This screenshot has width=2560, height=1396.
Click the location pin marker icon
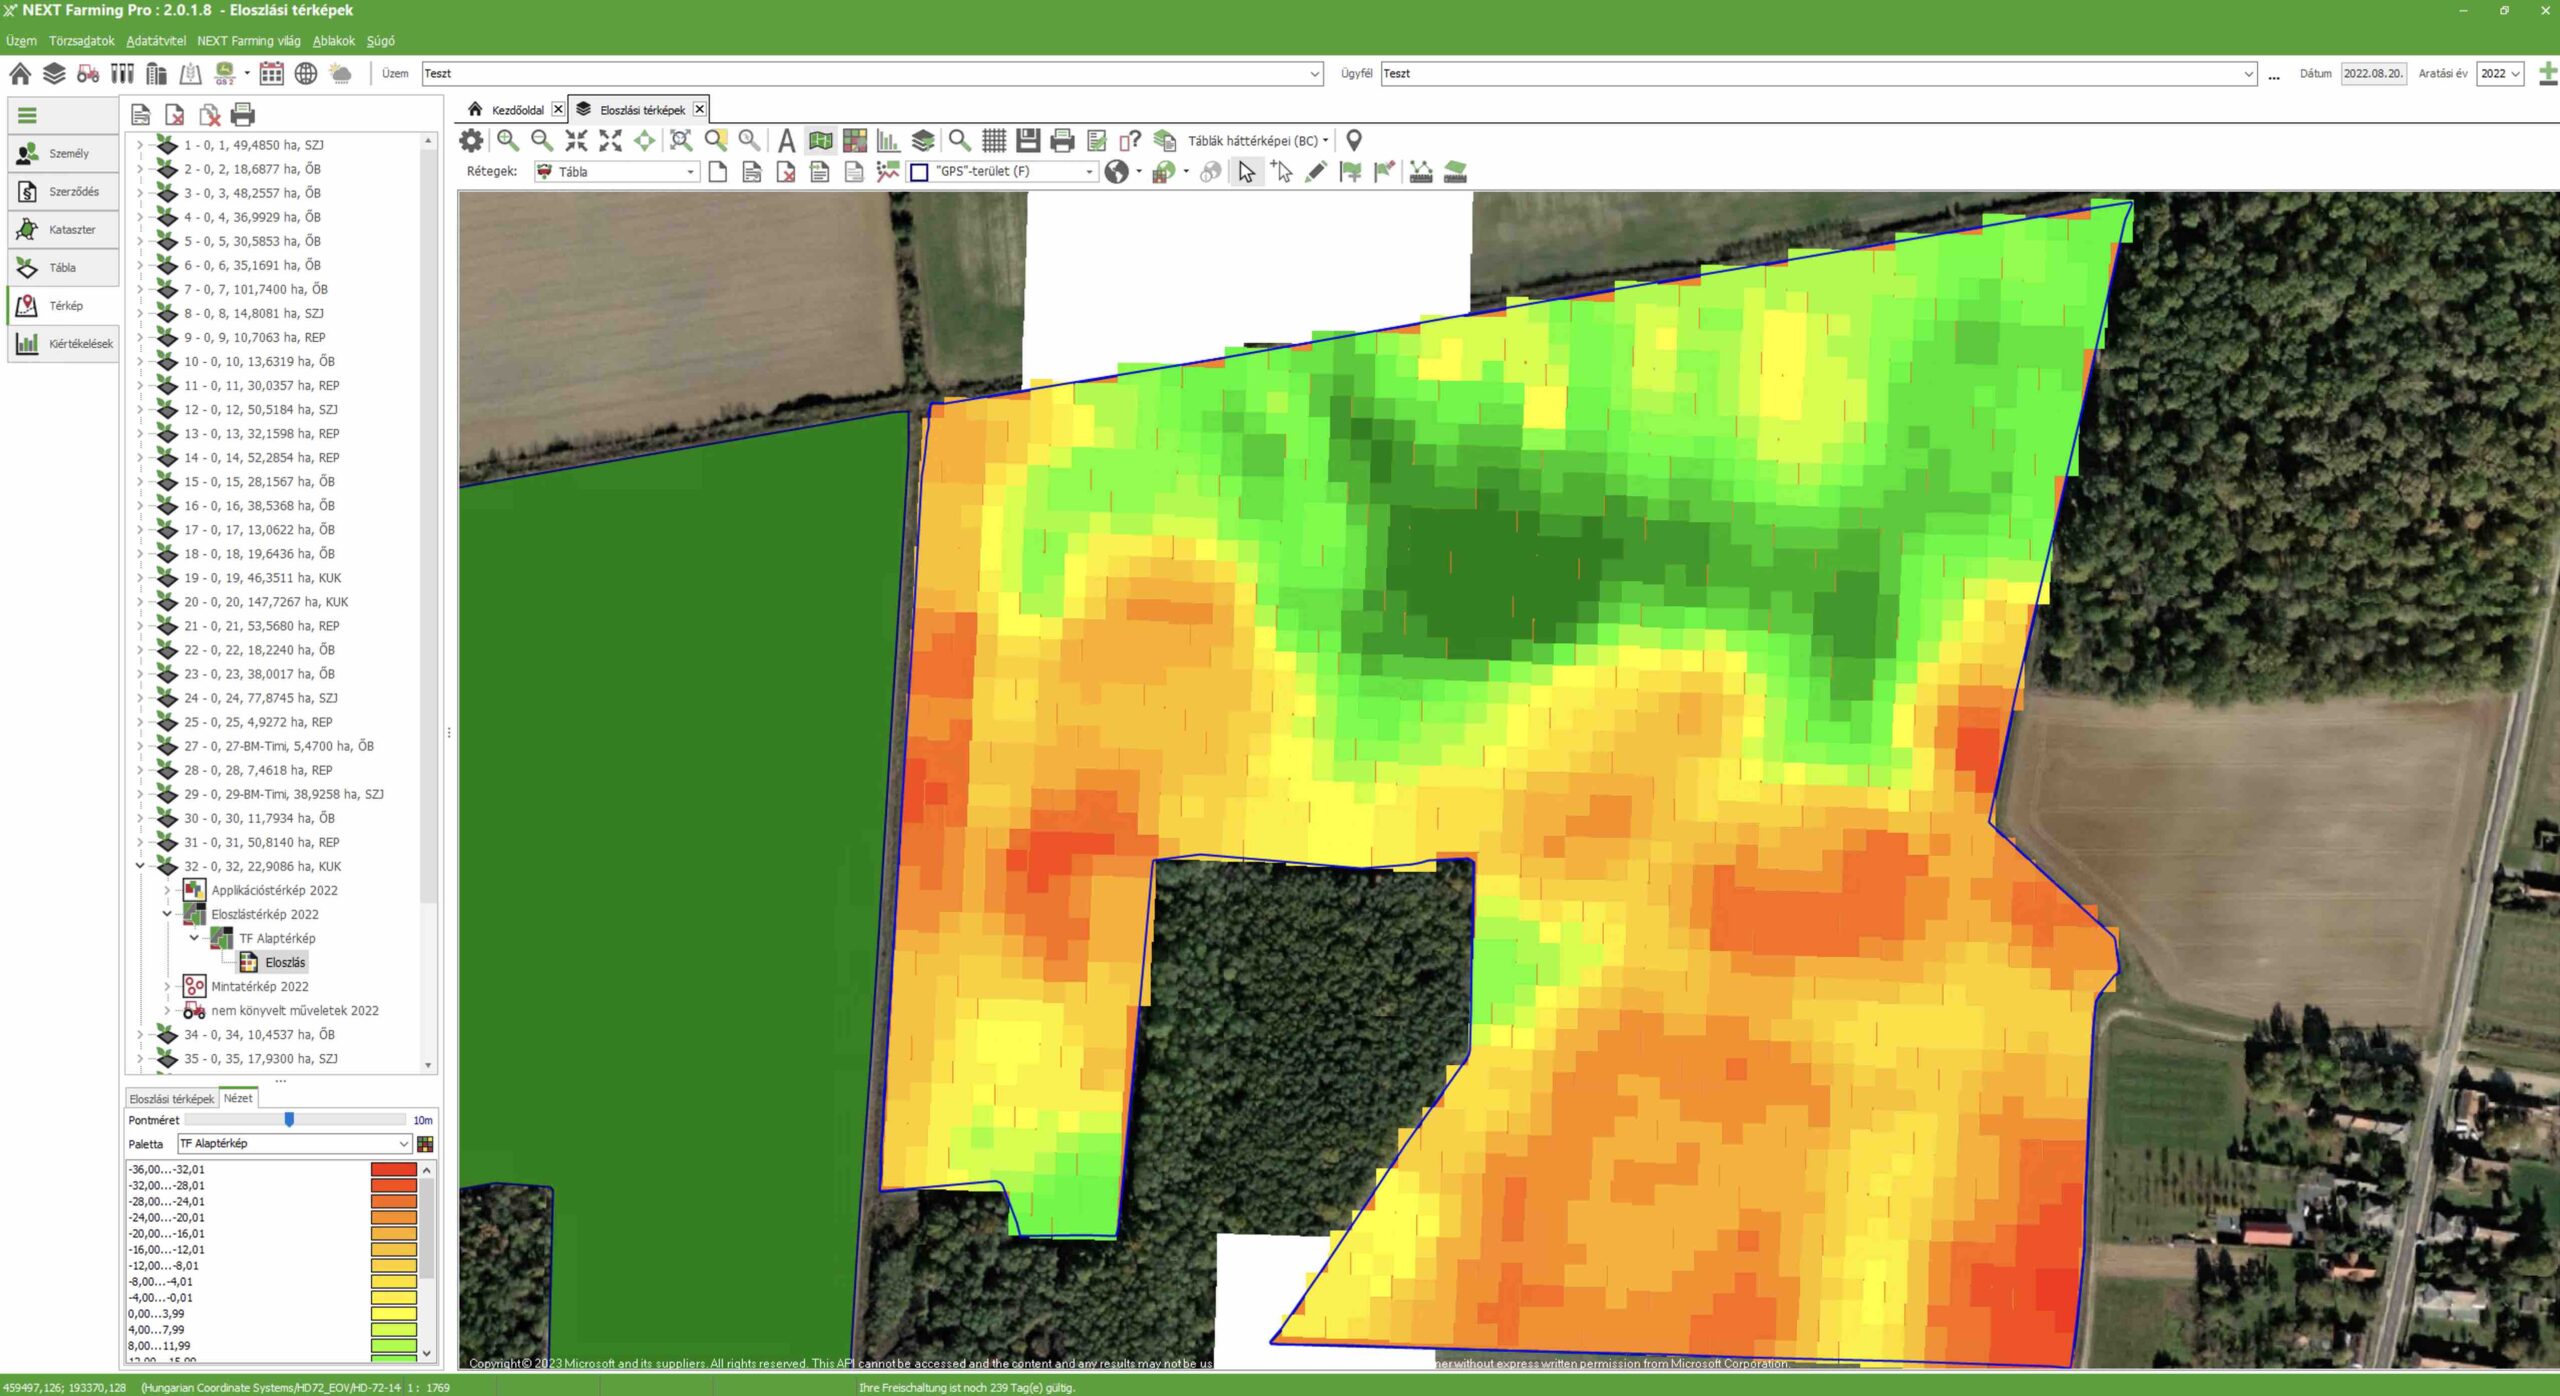1354,141
